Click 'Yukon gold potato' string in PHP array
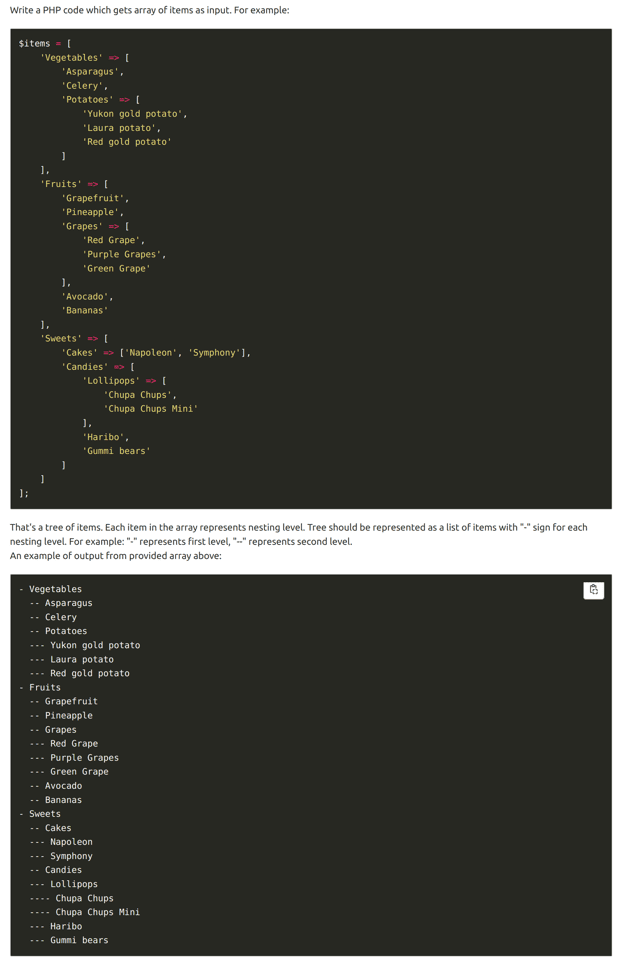The height and width of the screenshot is (964, 620). coord(134,114)
